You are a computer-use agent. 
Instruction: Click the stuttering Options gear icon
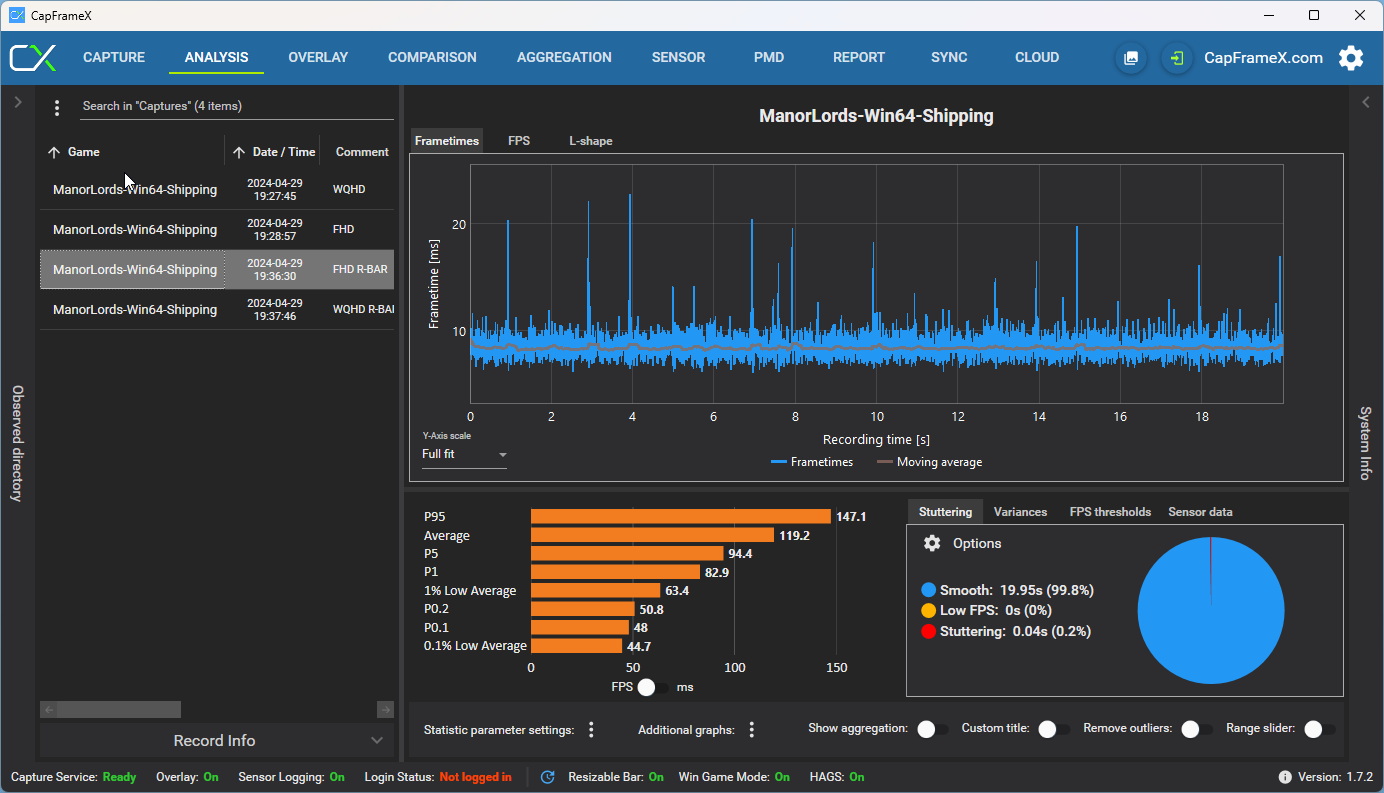(932, 543)
